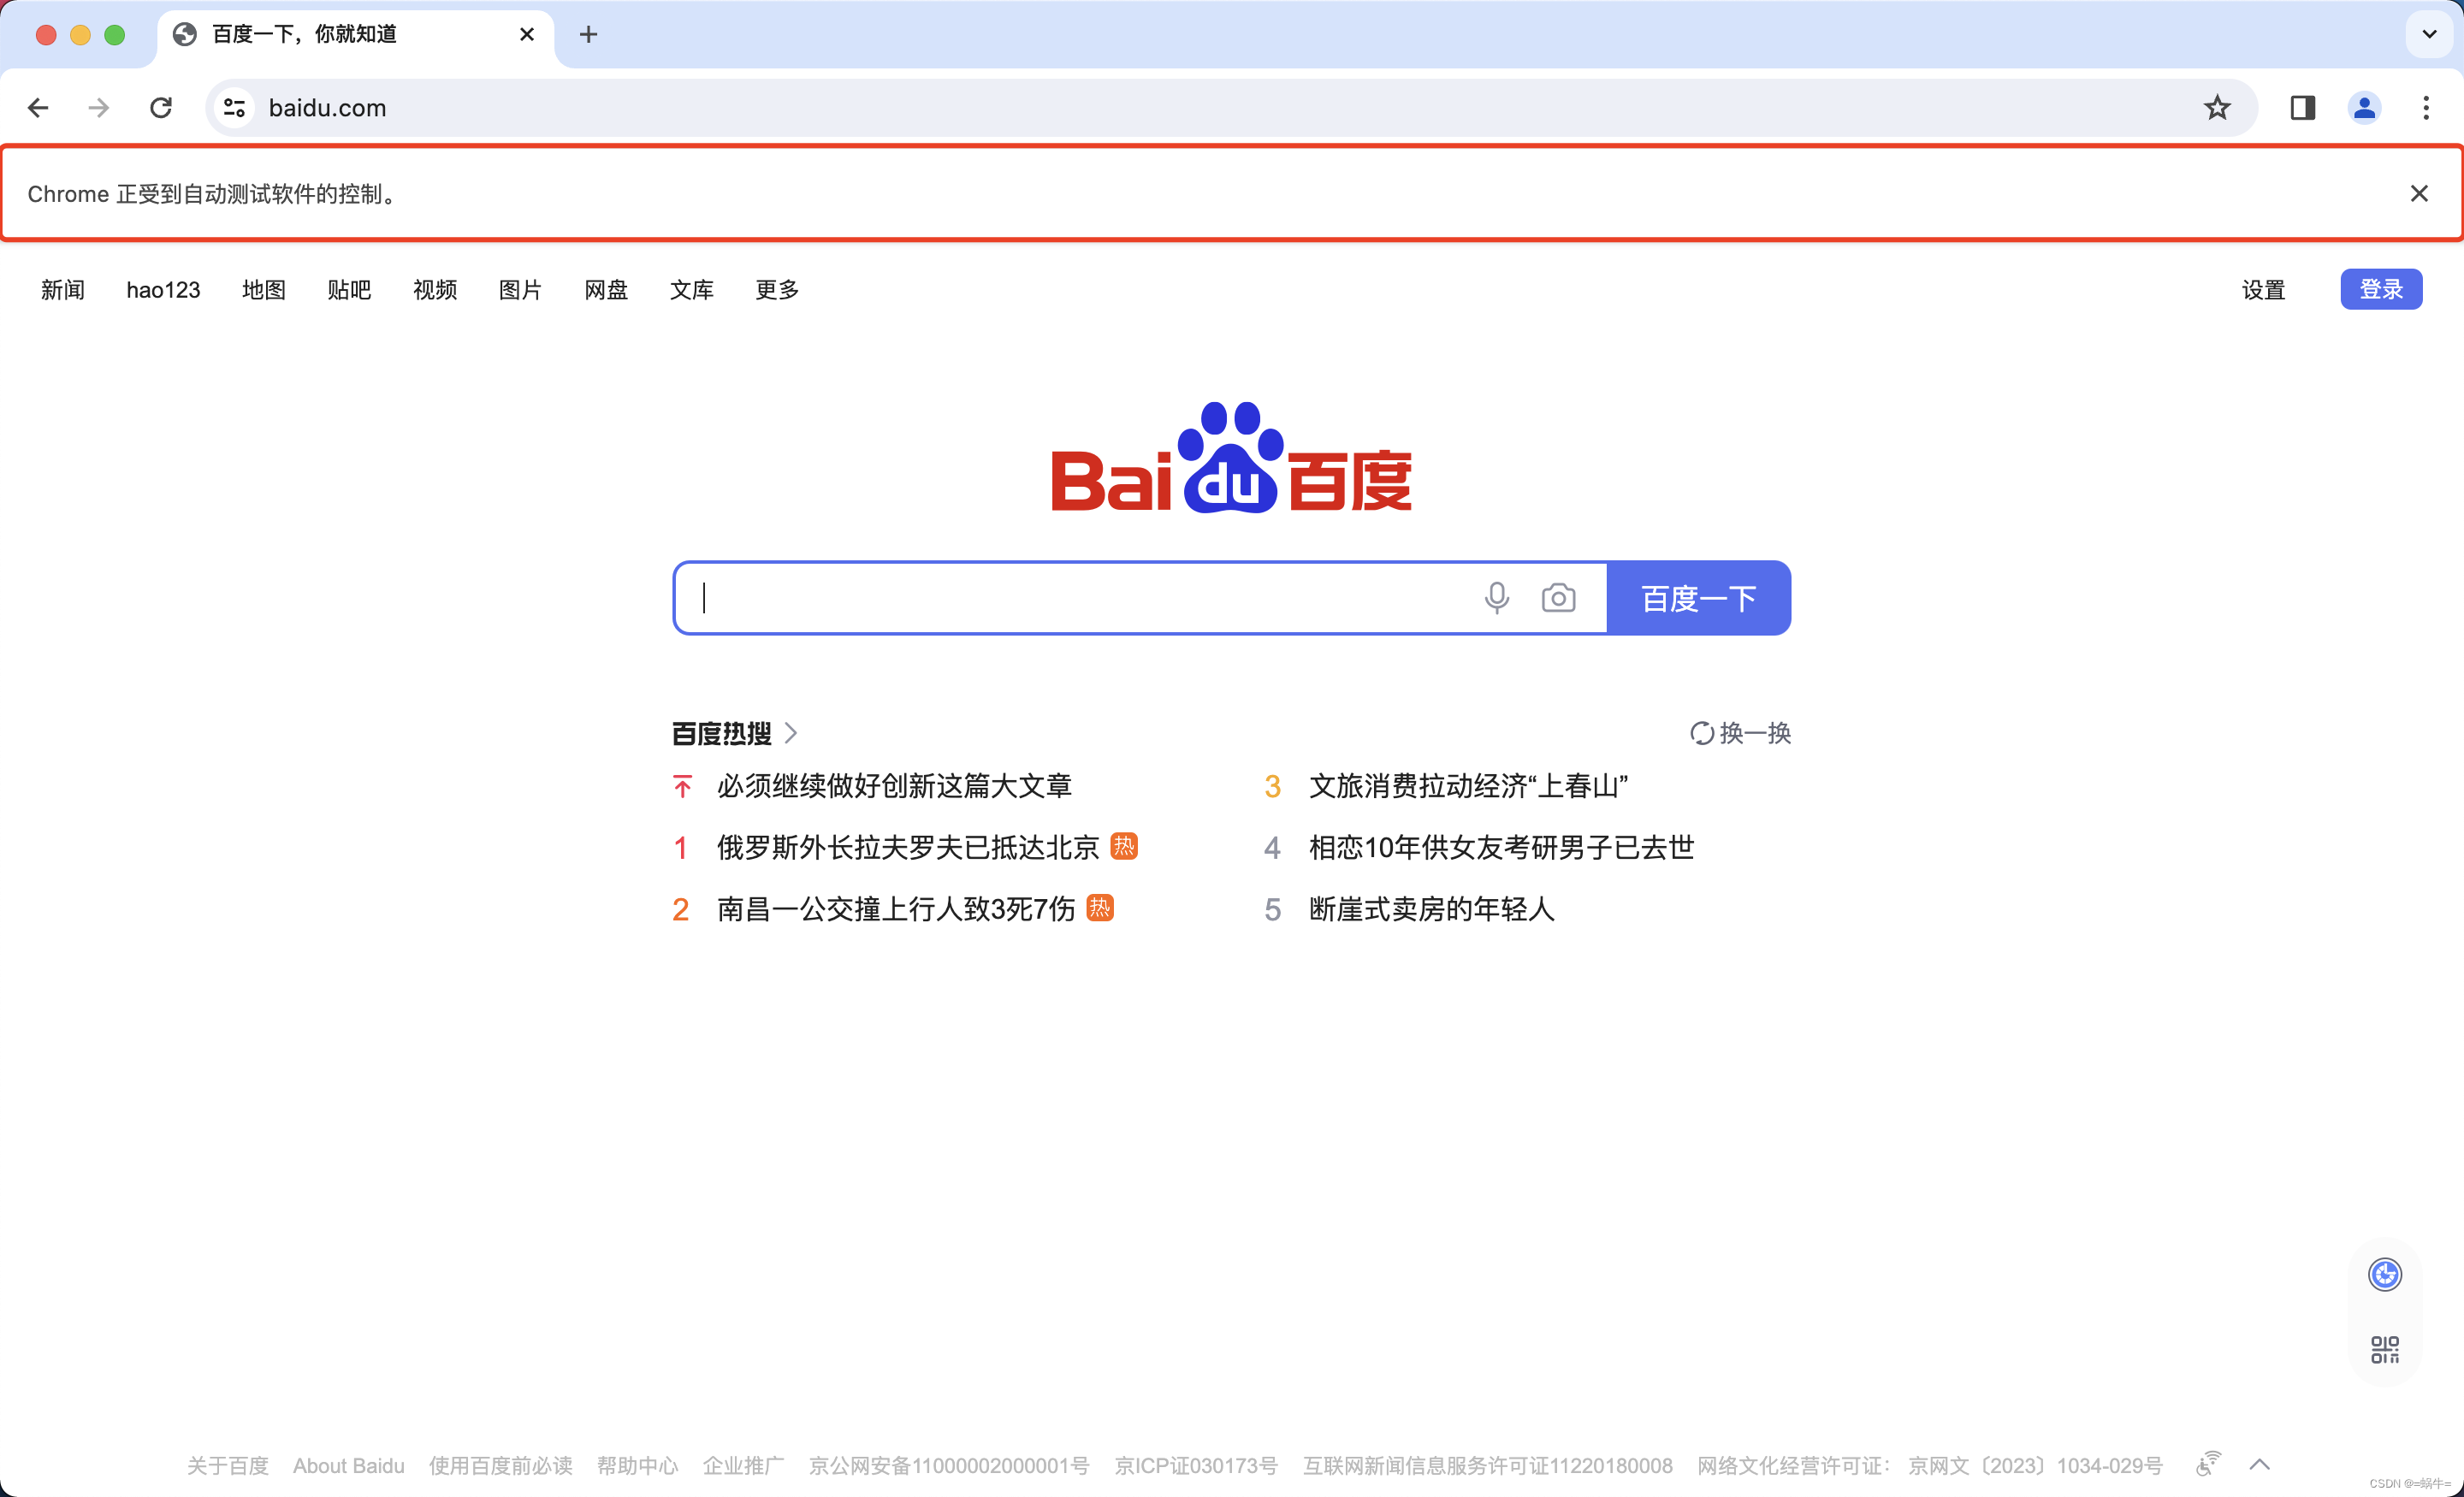Reload the Baidu page
Viewport: 2464px width, 1497px height.
tap(161, 107)
